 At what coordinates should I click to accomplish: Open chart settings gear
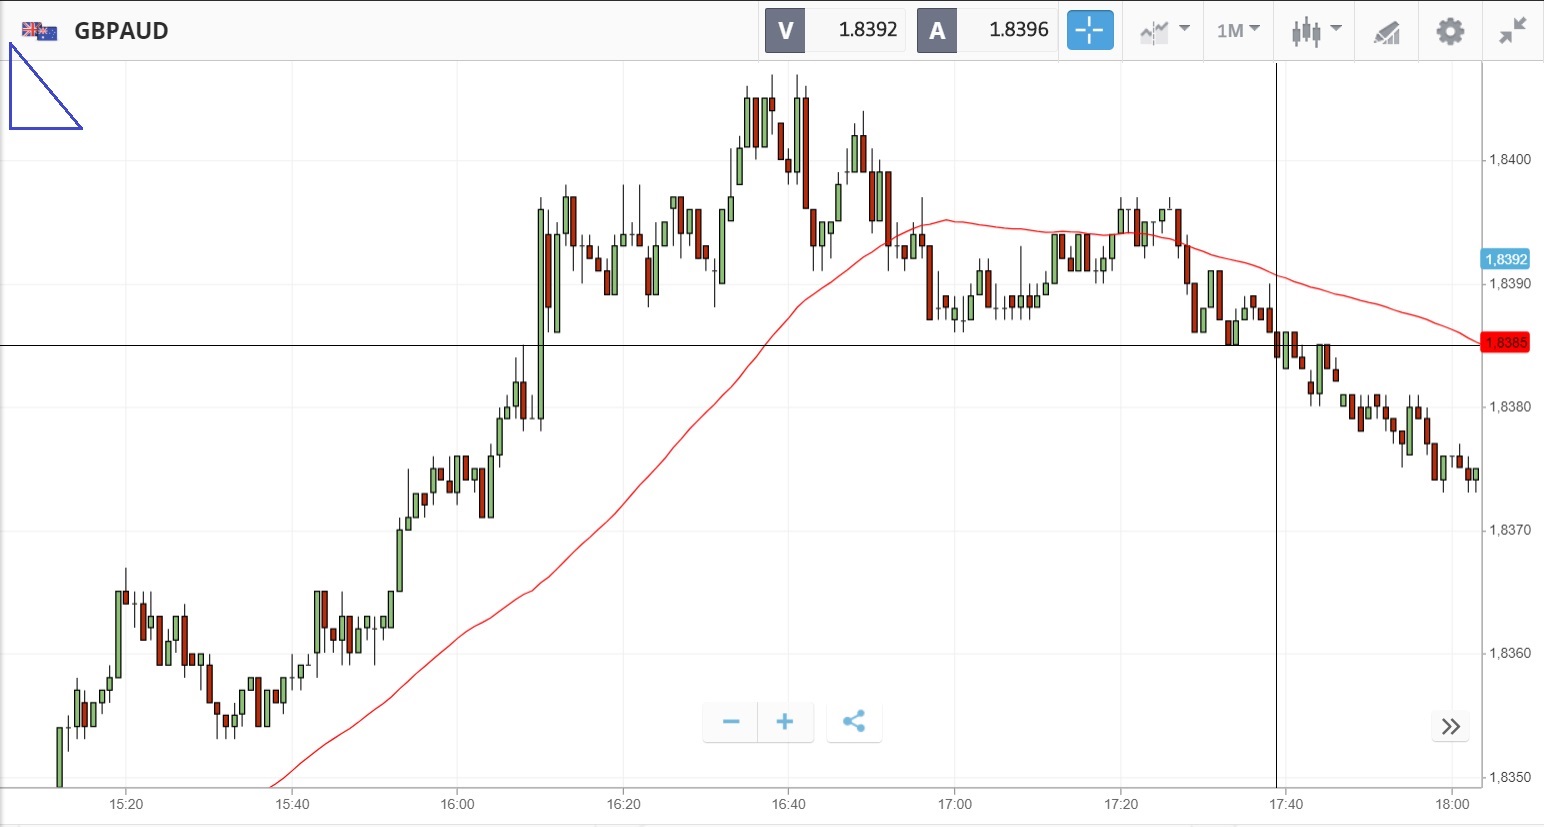1450,31
